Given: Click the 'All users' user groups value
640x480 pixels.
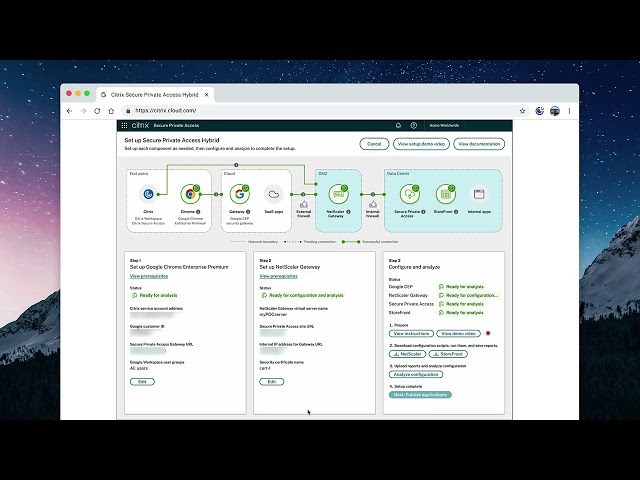Looking at the screenshot, I should pyautogui.click(x=139, y=368).
